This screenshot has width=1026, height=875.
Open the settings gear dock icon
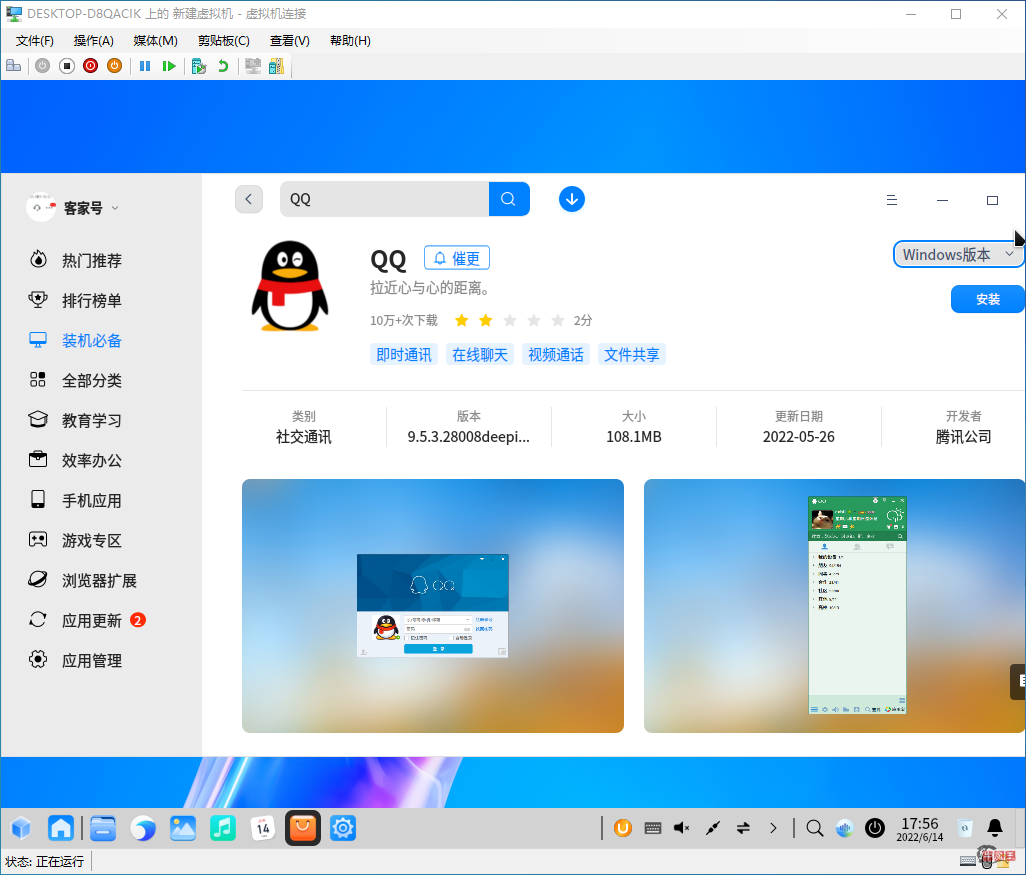[343, 828]
